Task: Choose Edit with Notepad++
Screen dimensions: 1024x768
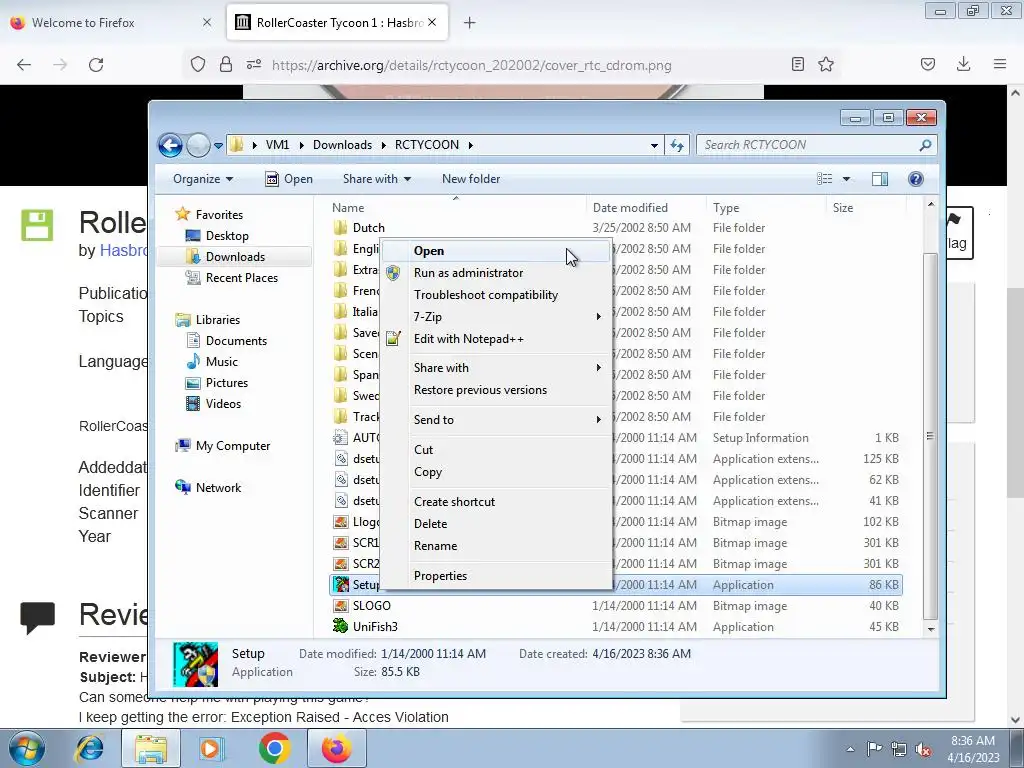Action: click(496, 339)
